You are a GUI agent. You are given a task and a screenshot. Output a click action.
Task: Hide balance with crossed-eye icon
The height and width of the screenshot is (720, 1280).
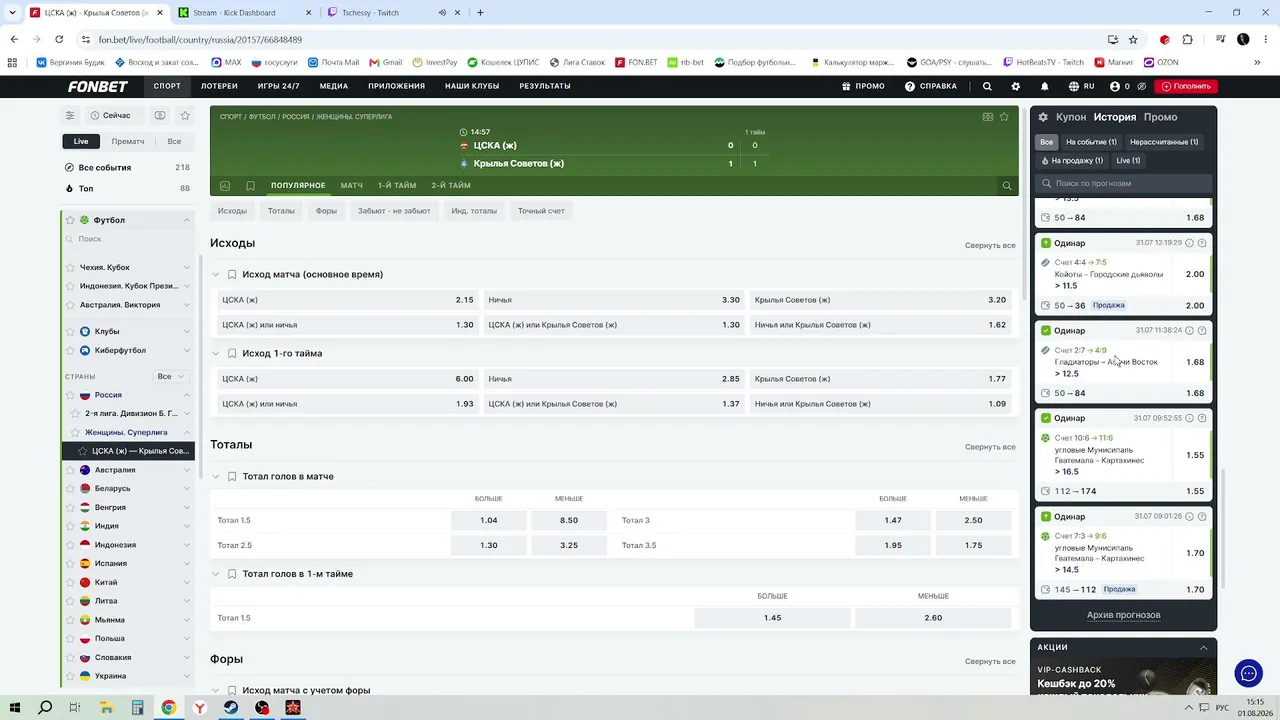pos(1142,86)
